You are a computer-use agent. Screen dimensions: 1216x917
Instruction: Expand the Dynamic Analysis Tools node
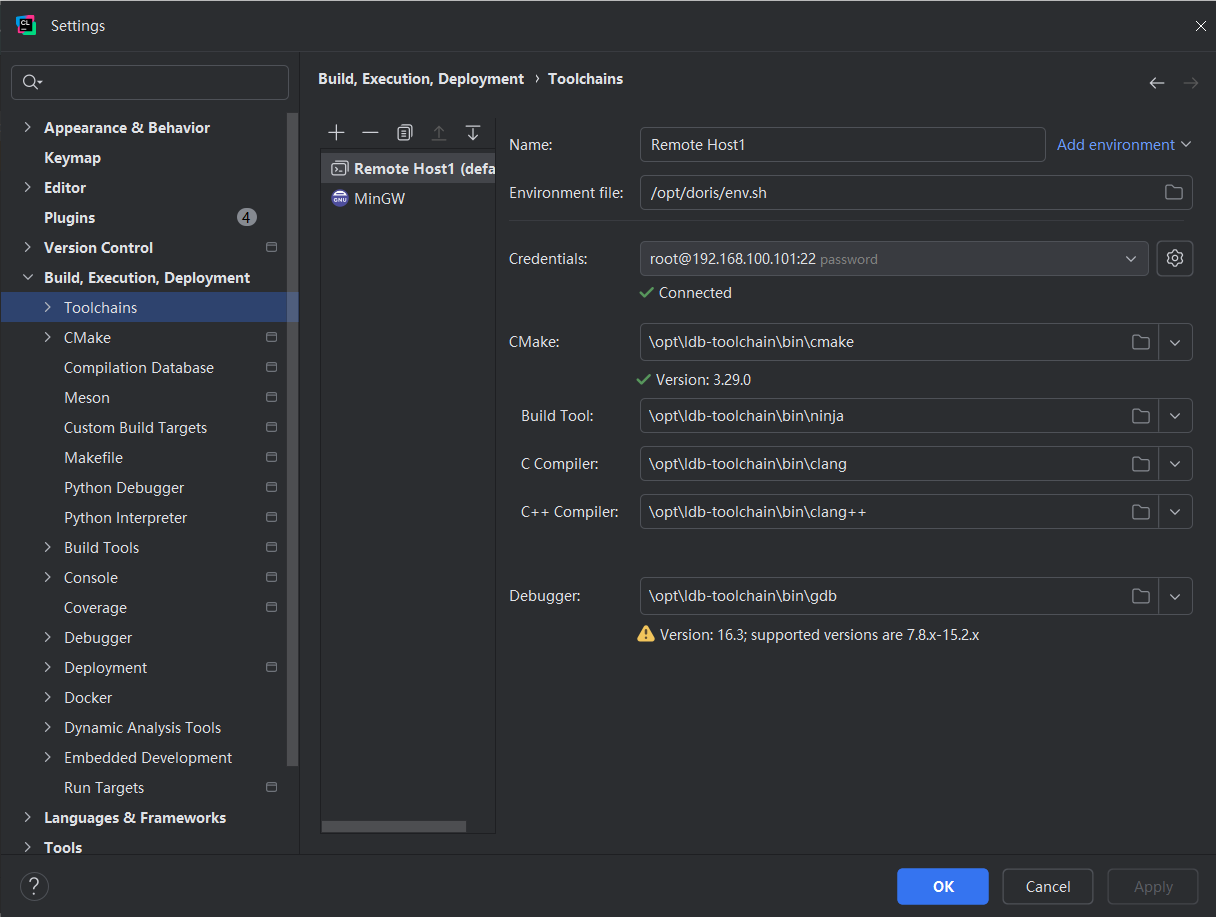point(47,727)
